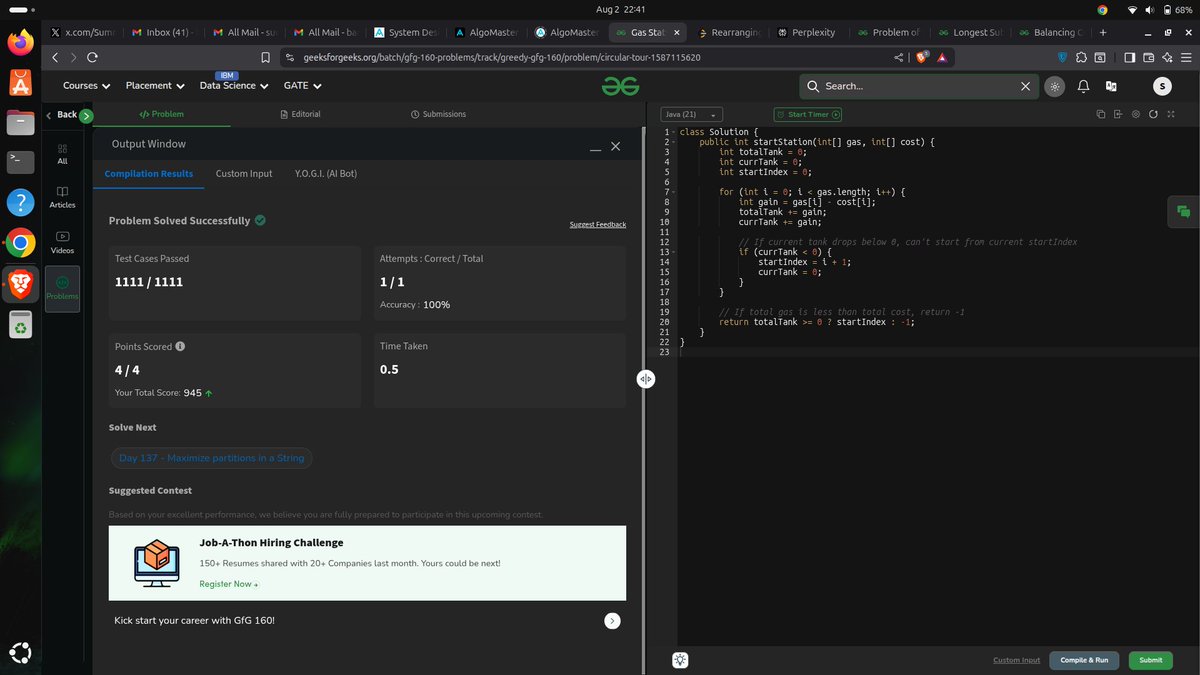Click the arrow on Kick start GfG 160 banner
The image size is (1200, 675).
612,621
